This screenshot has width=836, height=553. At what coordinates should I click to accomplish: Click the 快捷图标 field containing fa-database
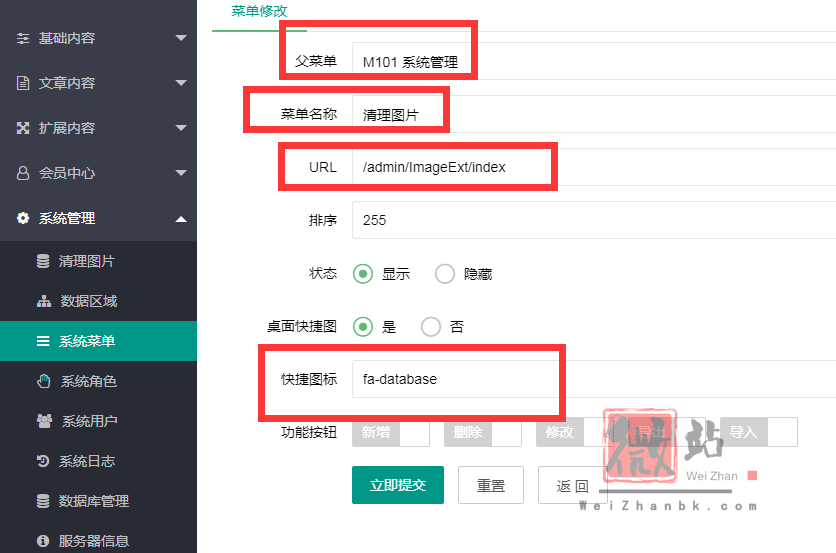(x=594, y=379)
